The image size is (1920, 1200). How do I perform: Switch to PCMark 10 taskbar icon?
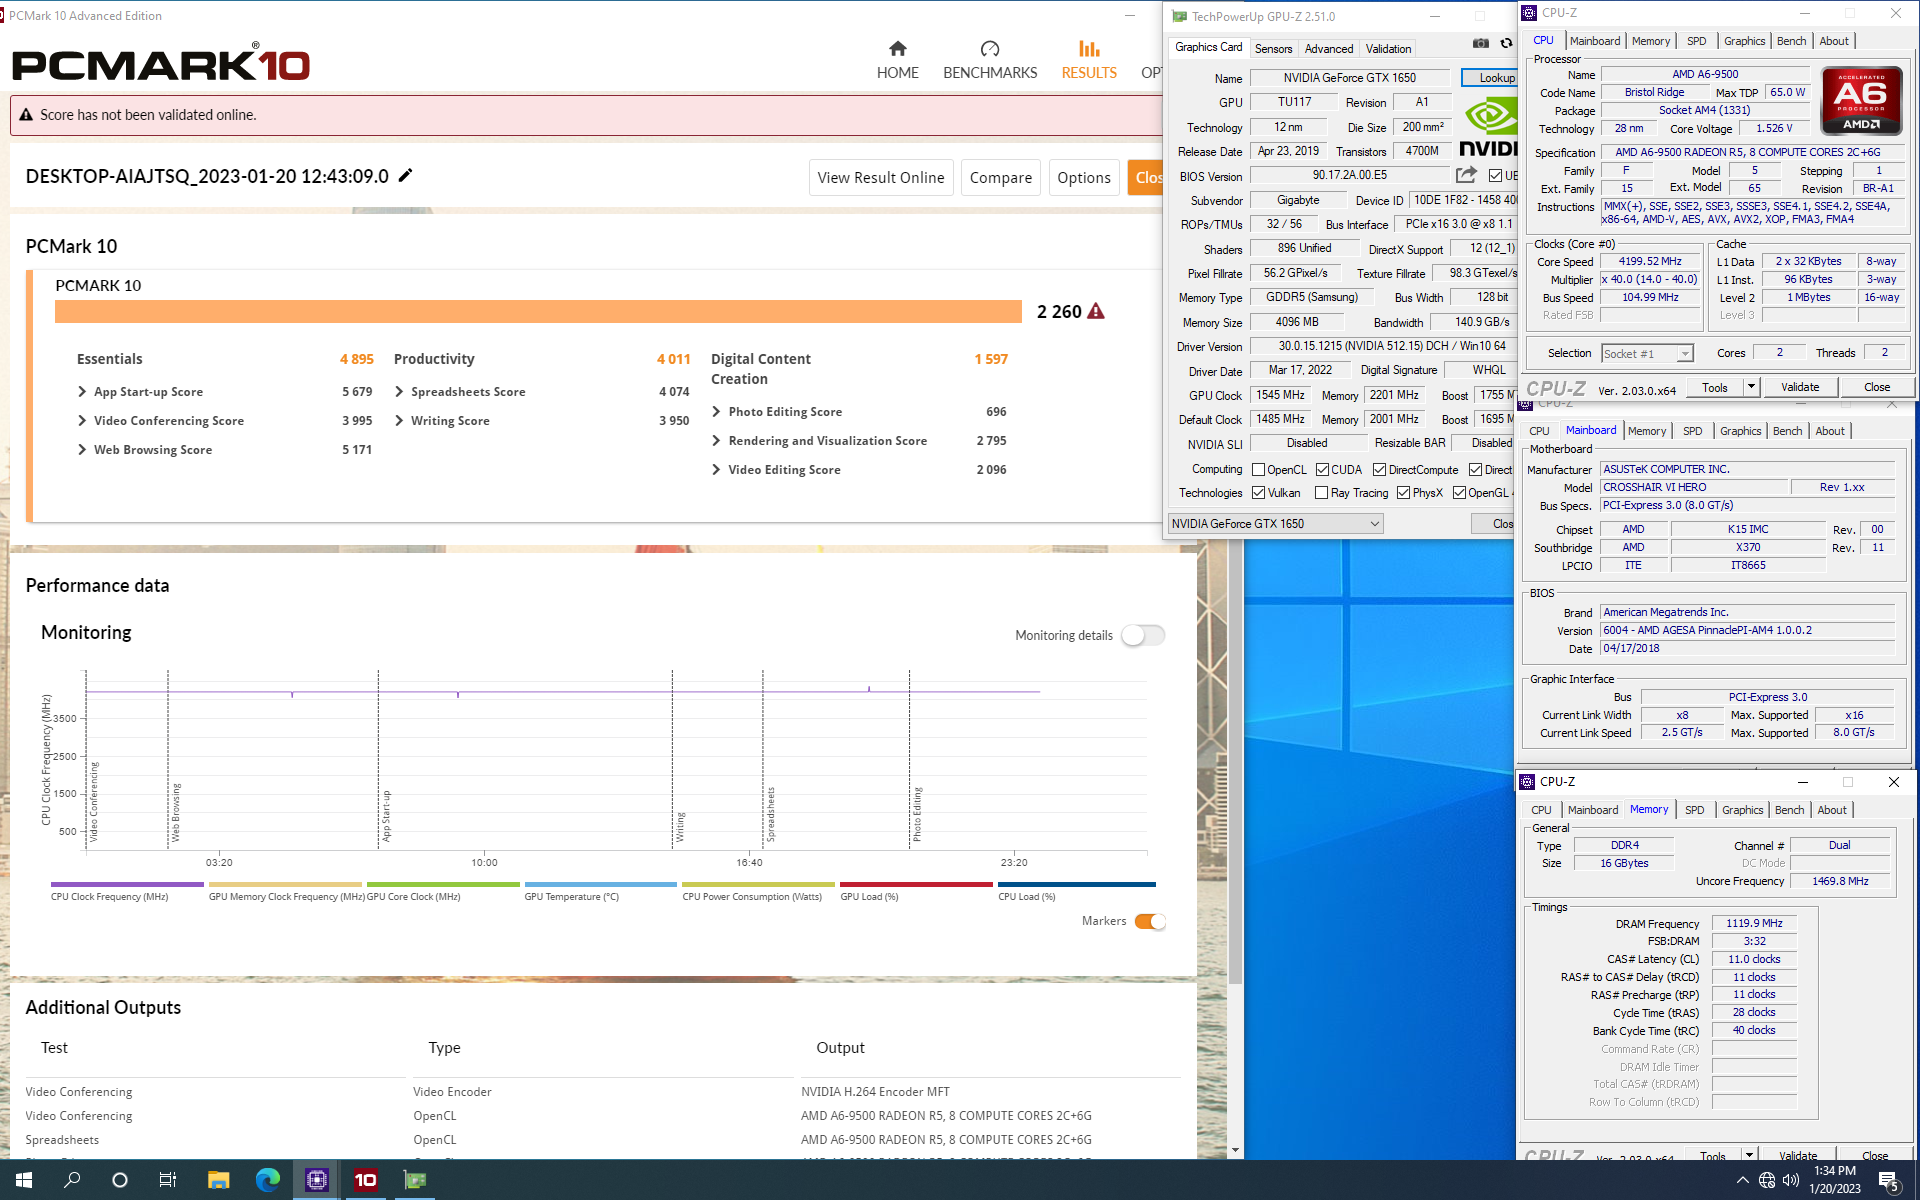click(x=365, y=1180)
